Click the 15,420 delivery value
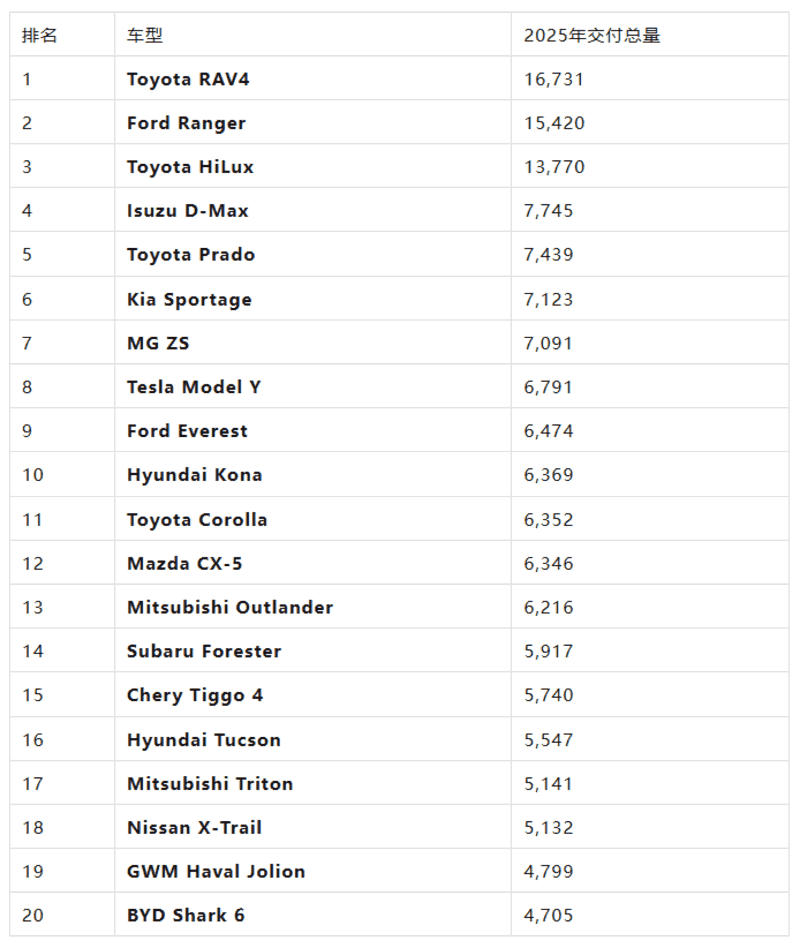The height and width of the screenshot is (948, 800). click(554, 123)
